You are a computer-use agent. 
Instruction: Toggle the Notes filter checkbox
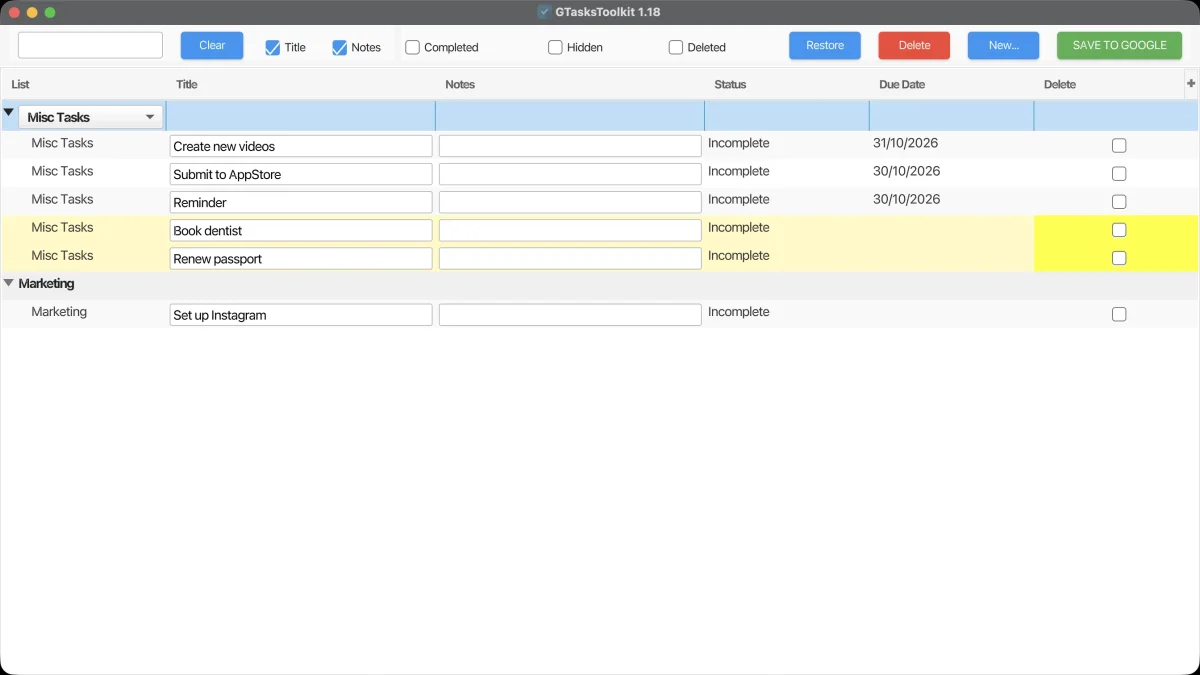(339, 47)
